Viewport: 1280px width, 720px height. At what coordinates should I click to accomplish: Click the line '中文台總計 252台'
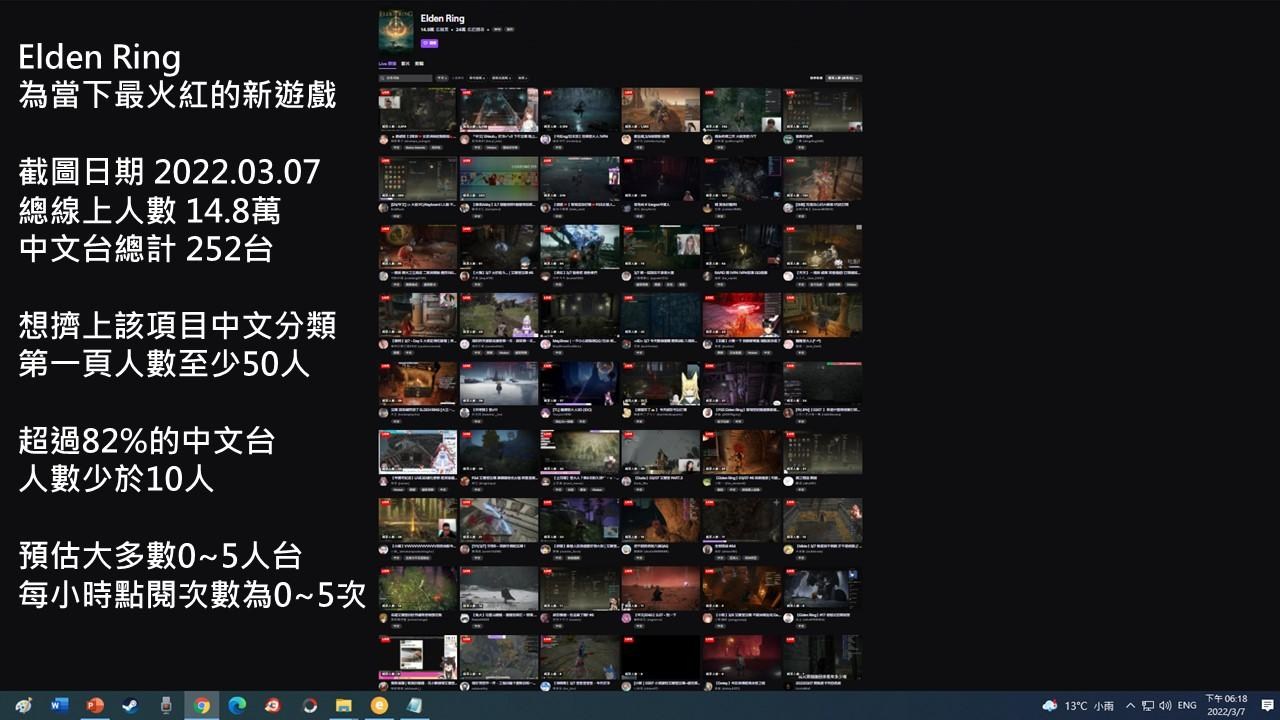click(146, 248)
